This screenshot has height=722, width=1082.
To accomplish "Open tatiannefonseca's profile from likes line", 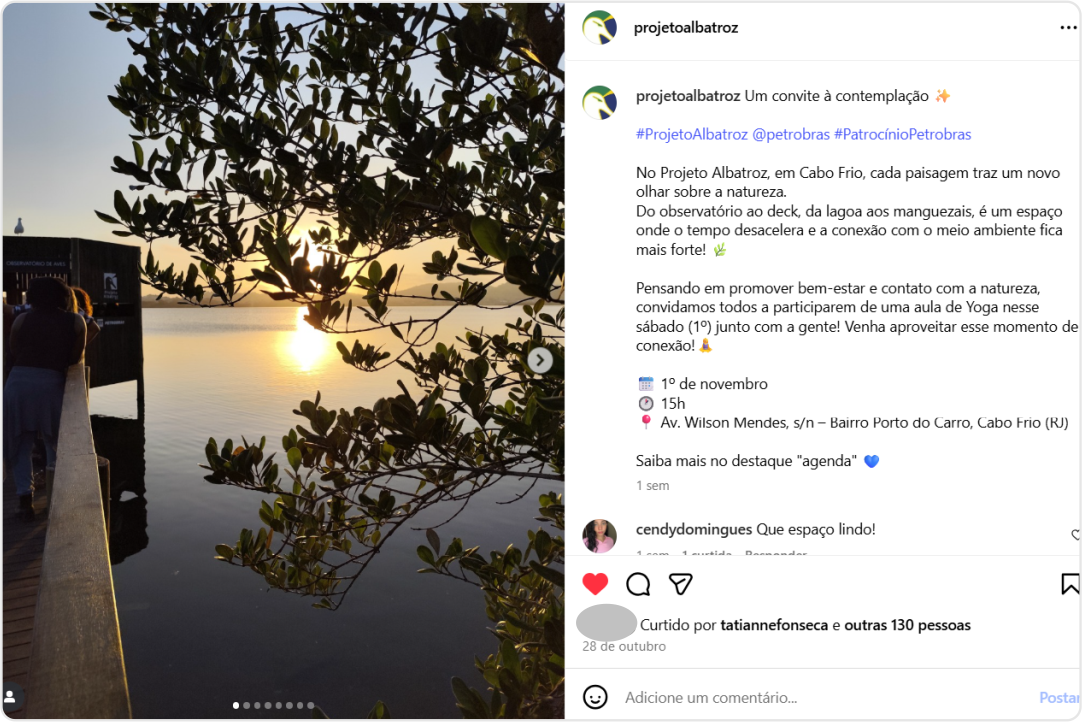I will (773, 625).
